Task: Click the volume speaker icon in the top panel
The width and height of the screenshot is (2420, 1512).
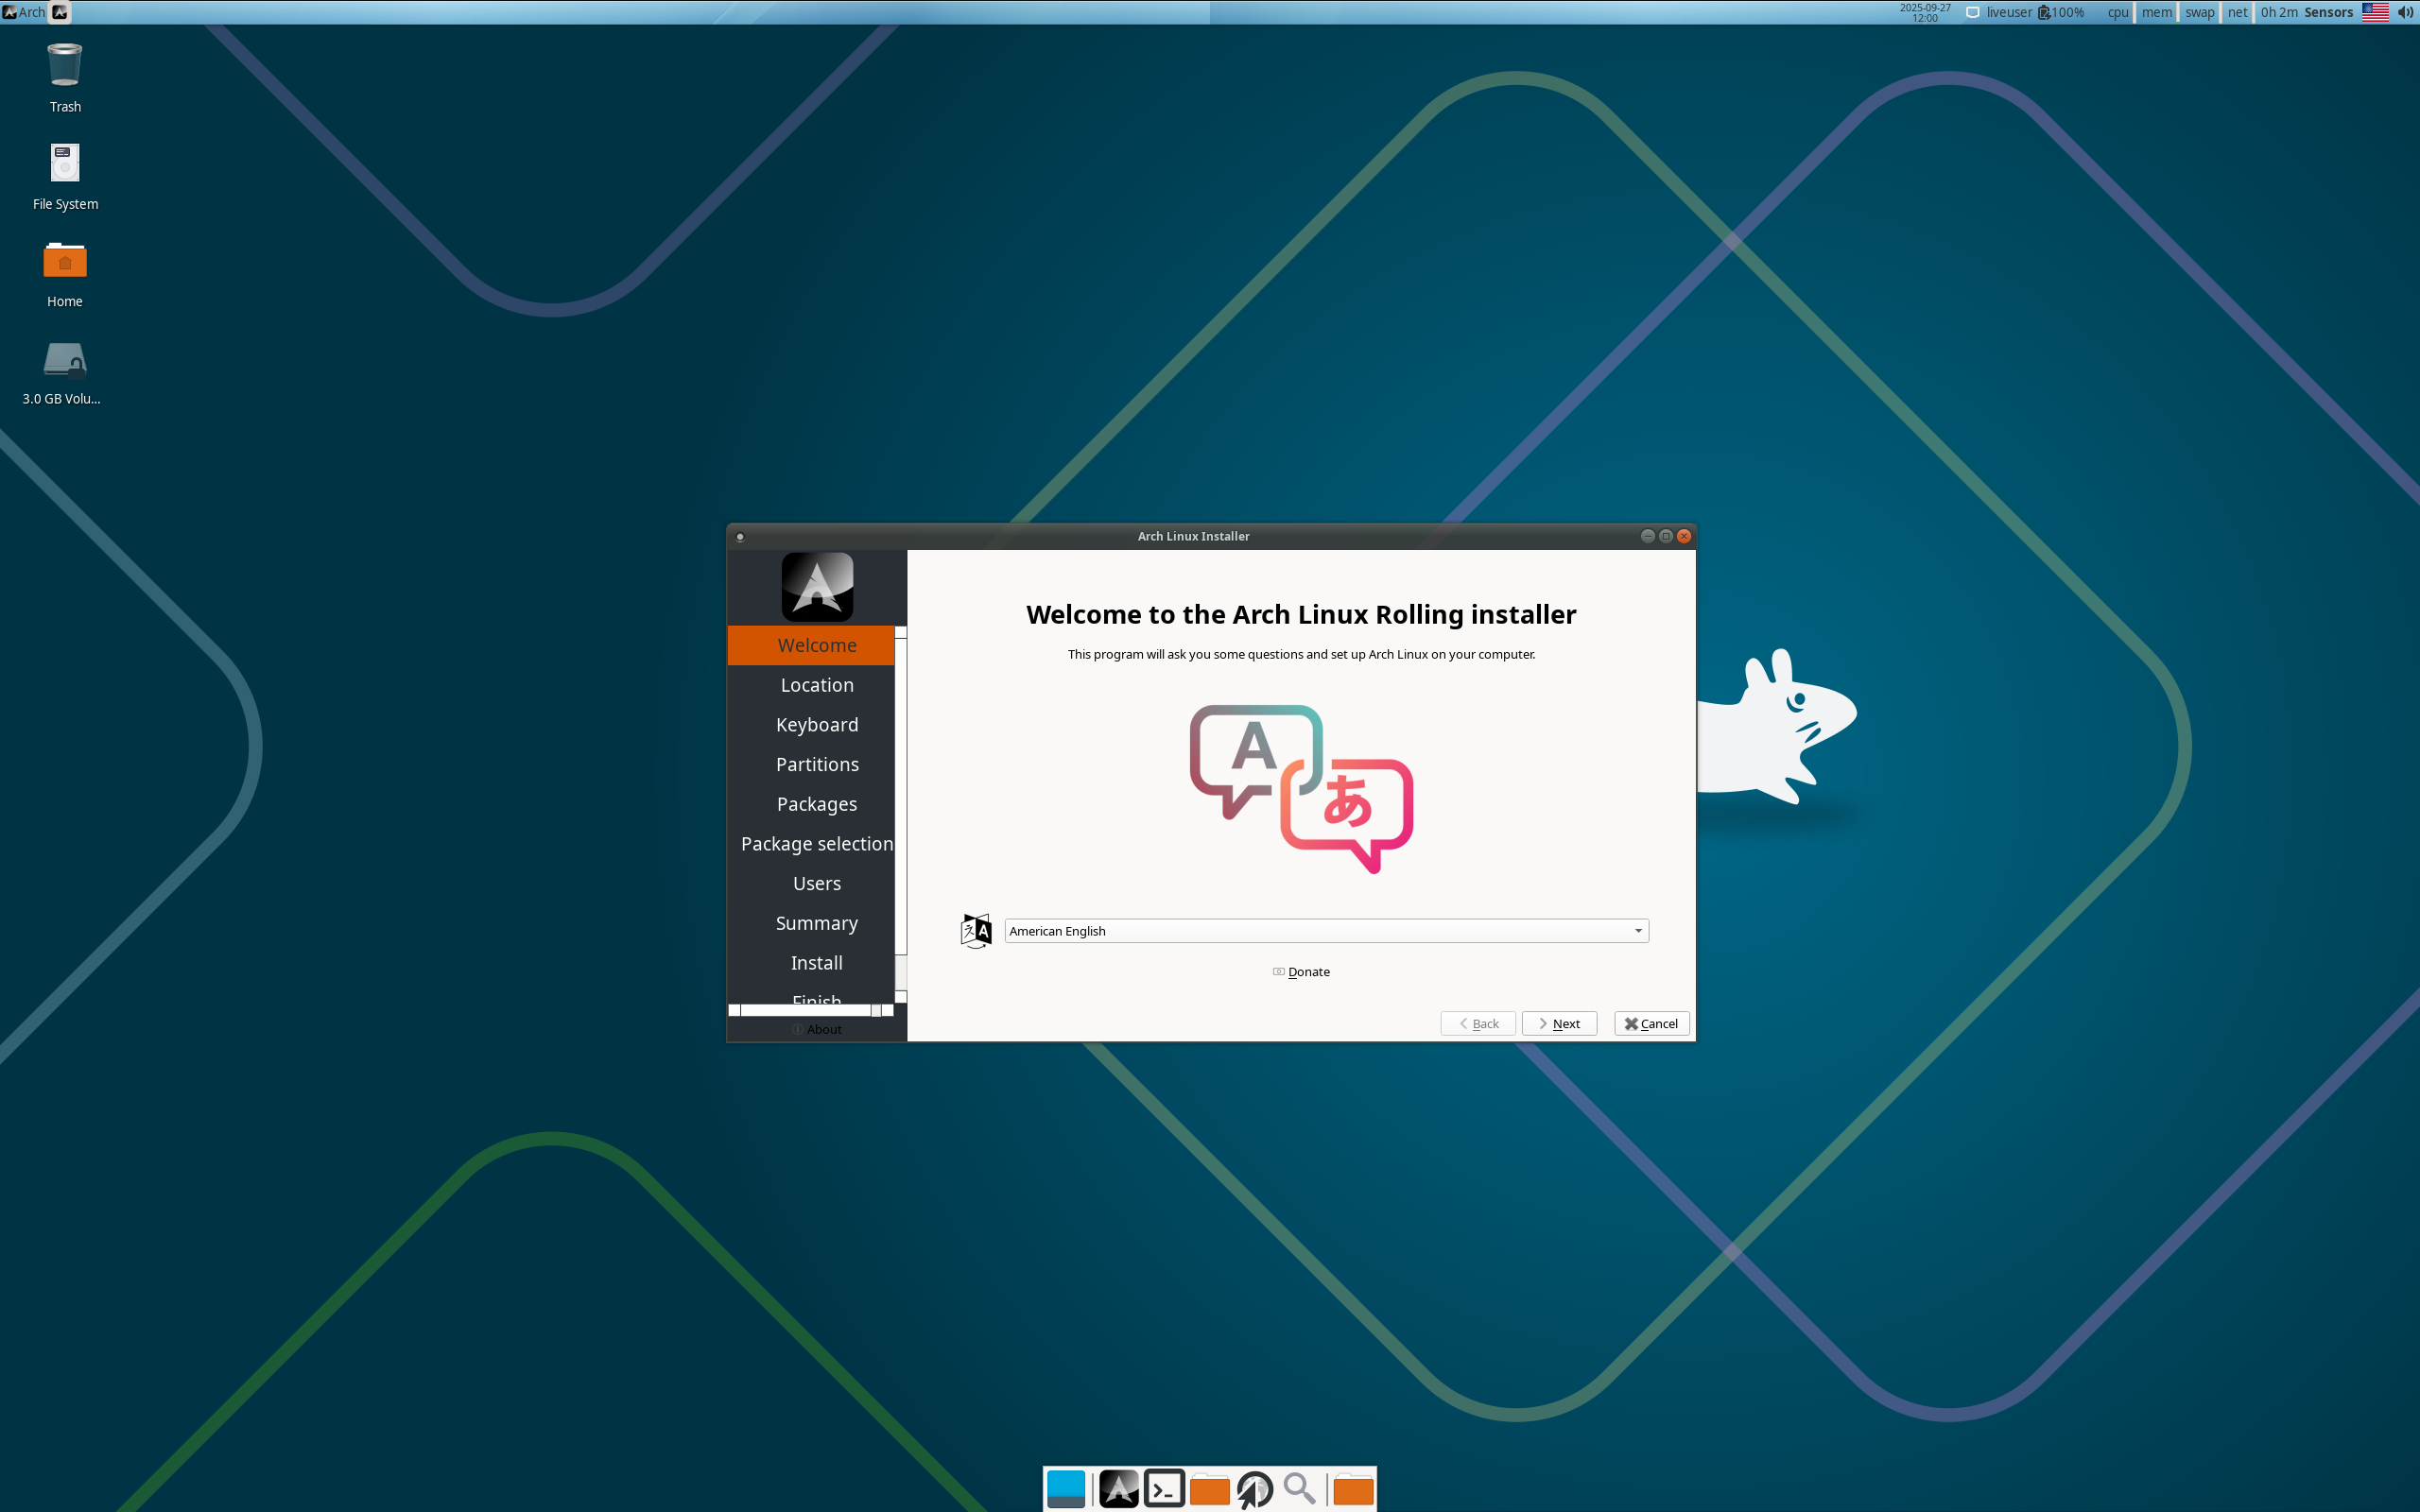Action: tap(2405, 12)
